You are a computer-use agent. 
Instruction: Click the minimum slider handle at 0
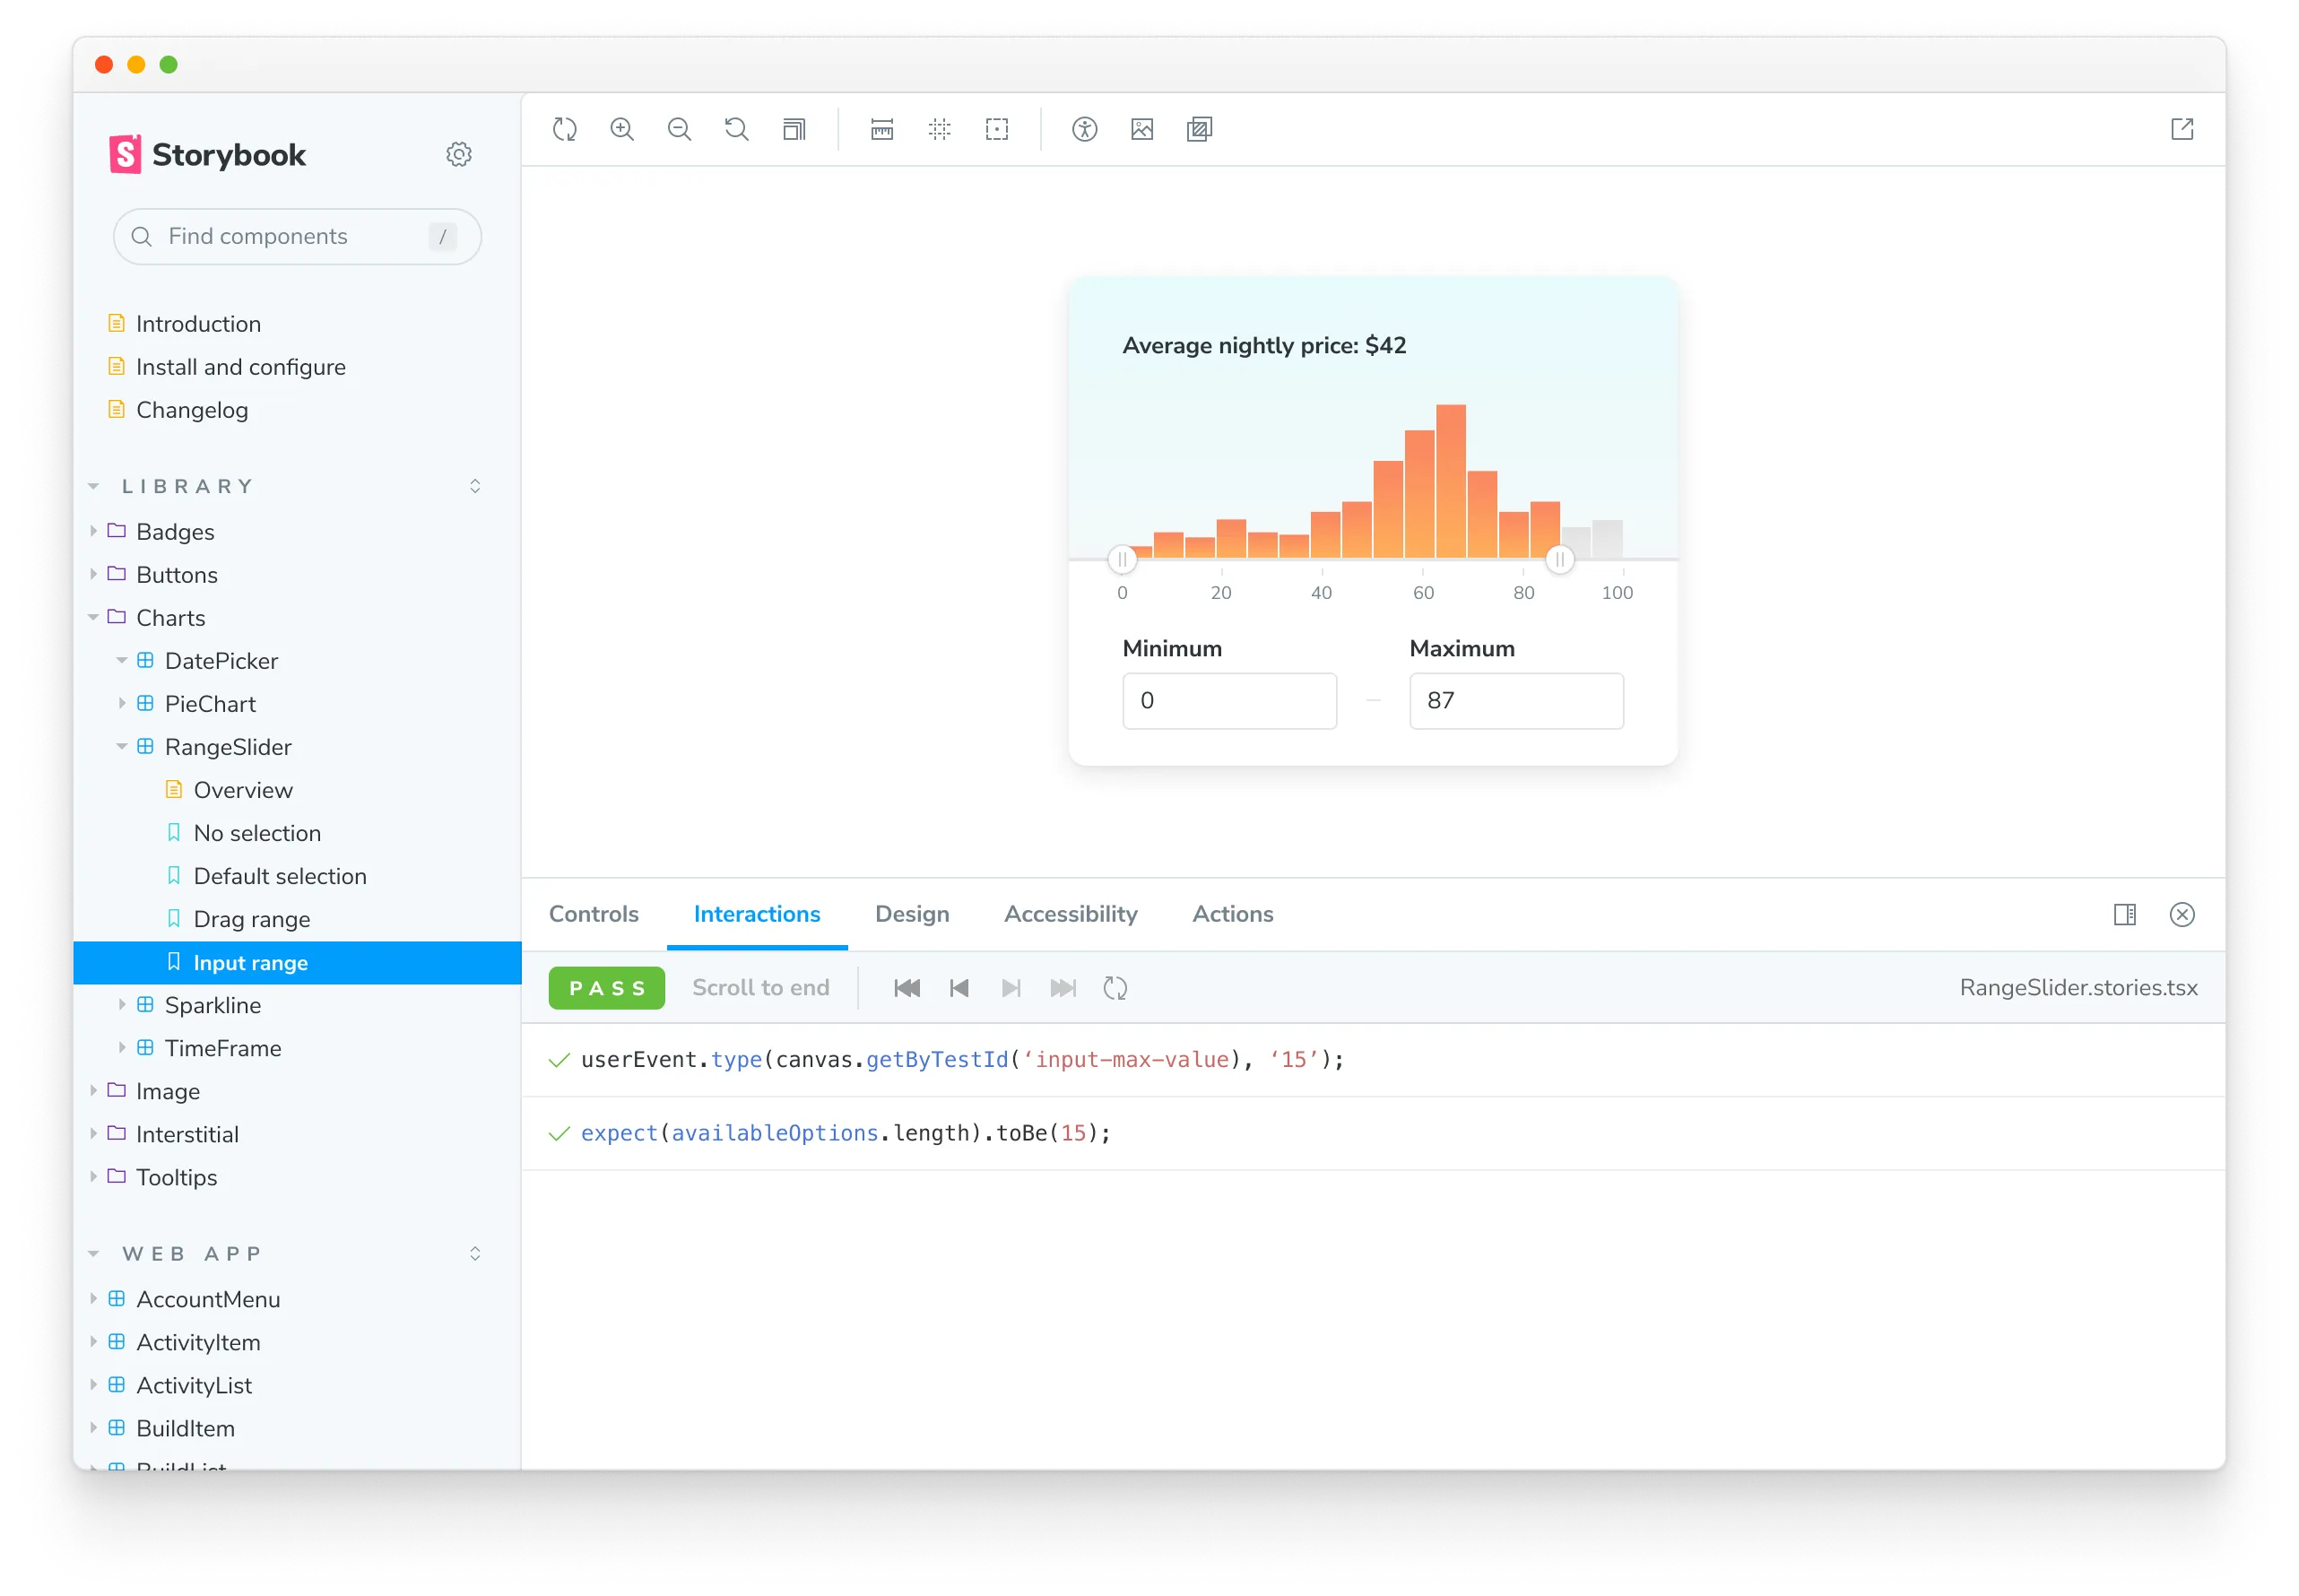[x=1122, y=559]
